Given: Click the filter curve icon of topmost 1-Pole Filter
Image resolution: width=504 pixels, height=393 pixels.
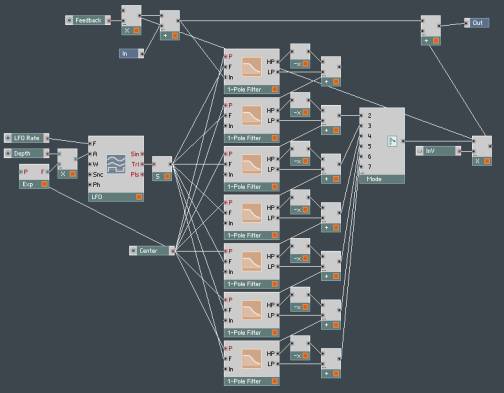Looking at the screenshot, I should point(251,68).
